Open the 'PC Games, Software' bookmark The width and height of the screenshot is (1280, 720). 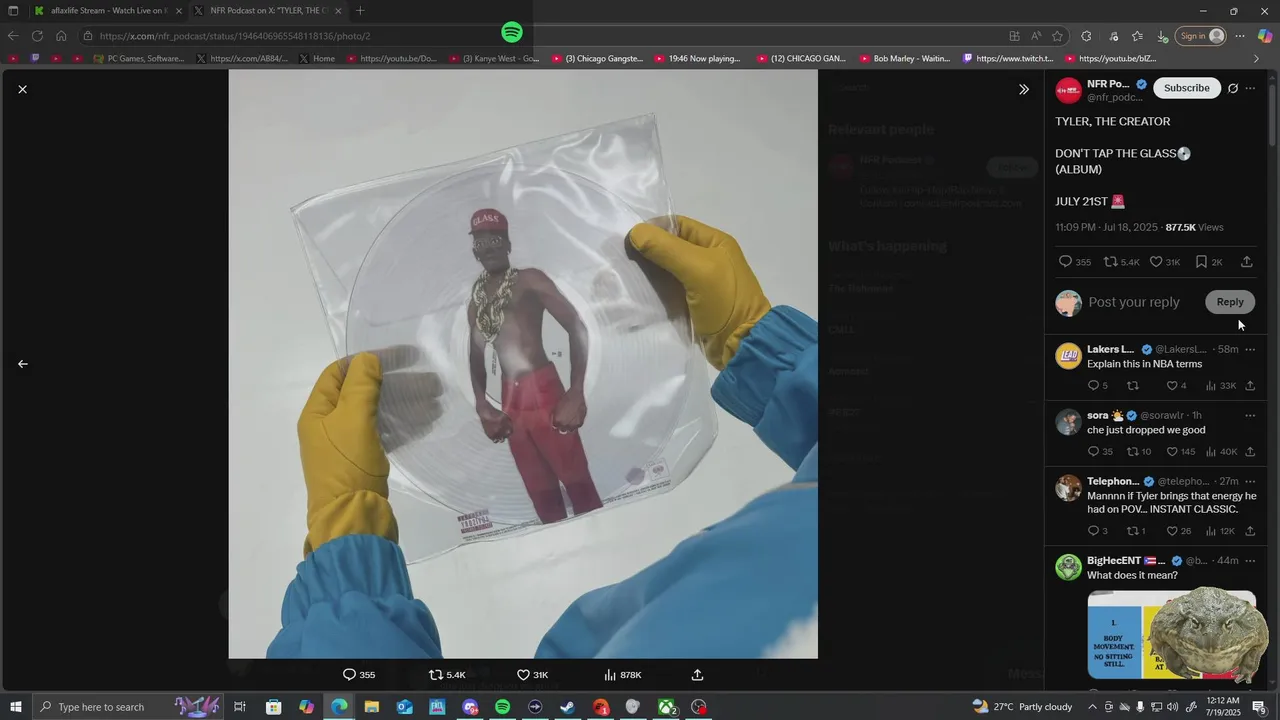[139, 59]
